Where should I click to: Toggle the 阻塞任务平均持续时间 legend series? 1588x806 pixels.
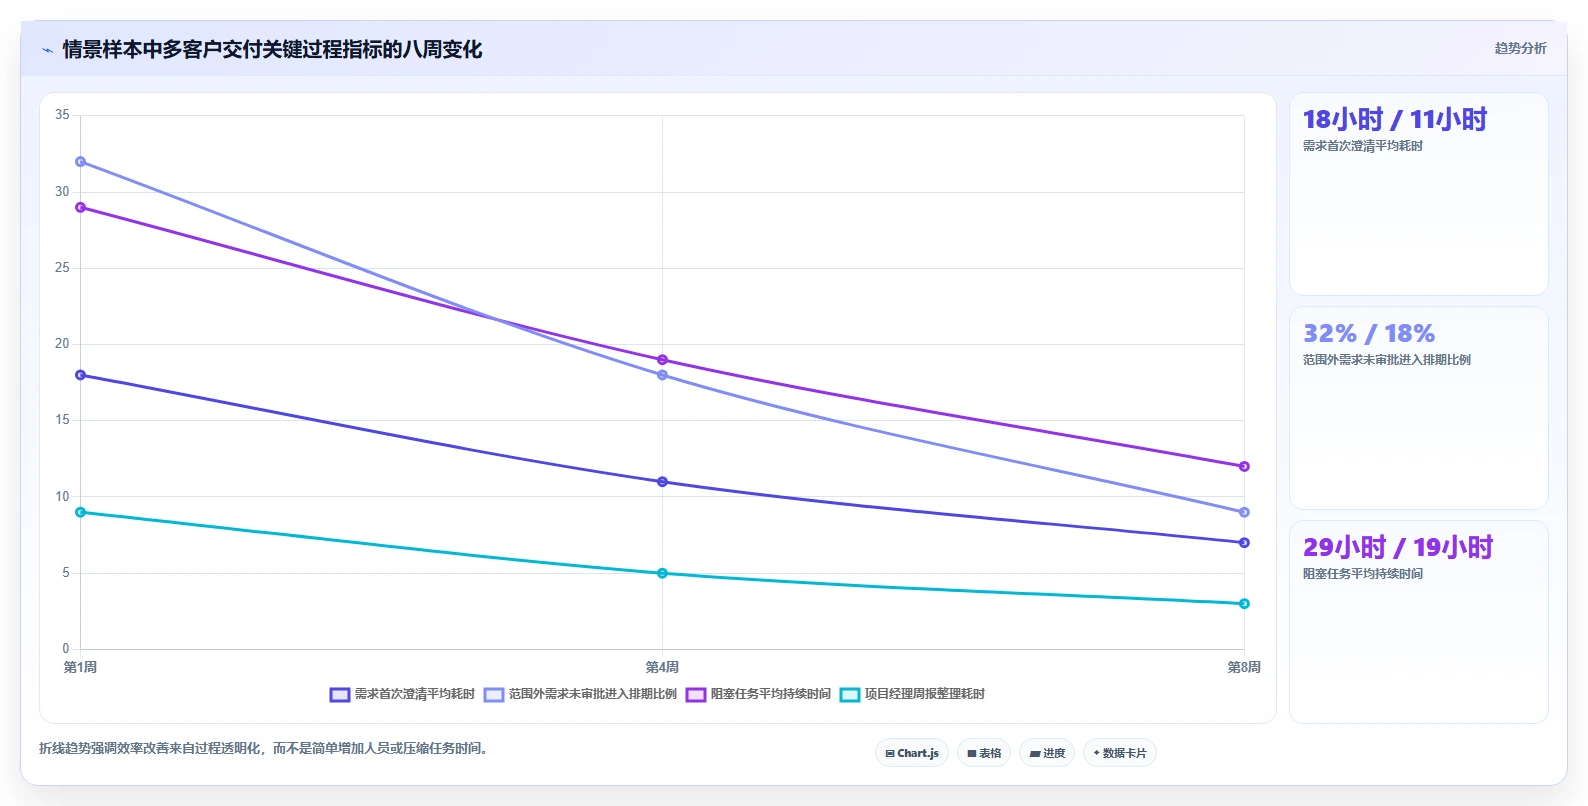point(758,694)
